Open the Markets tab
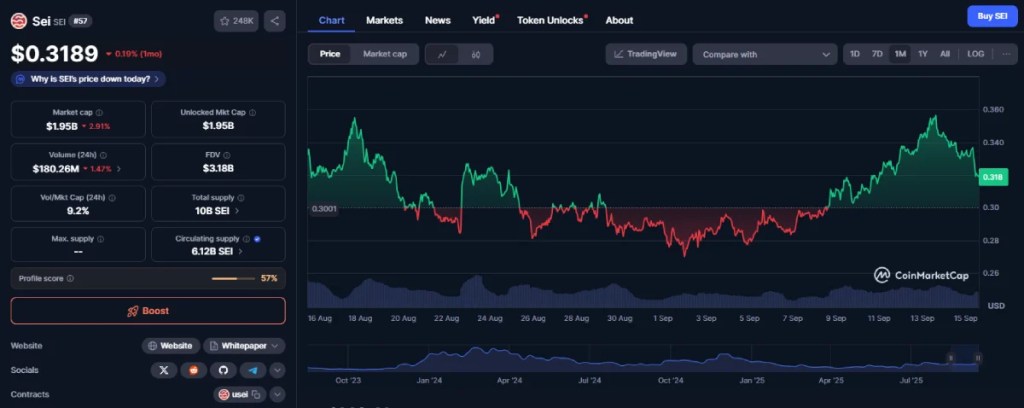Viewport: 1024px width, 408px height. pyautogui.click(x=384, y=20)
